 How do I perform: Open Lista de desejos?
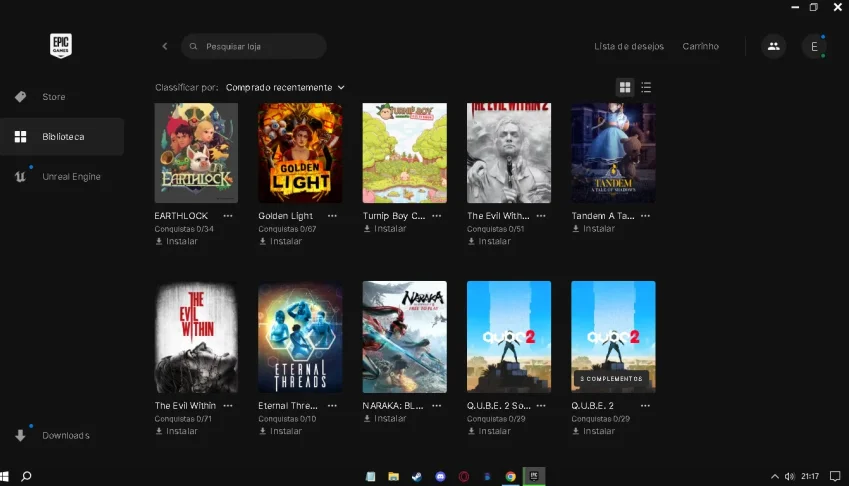click(x=629, y=47)
